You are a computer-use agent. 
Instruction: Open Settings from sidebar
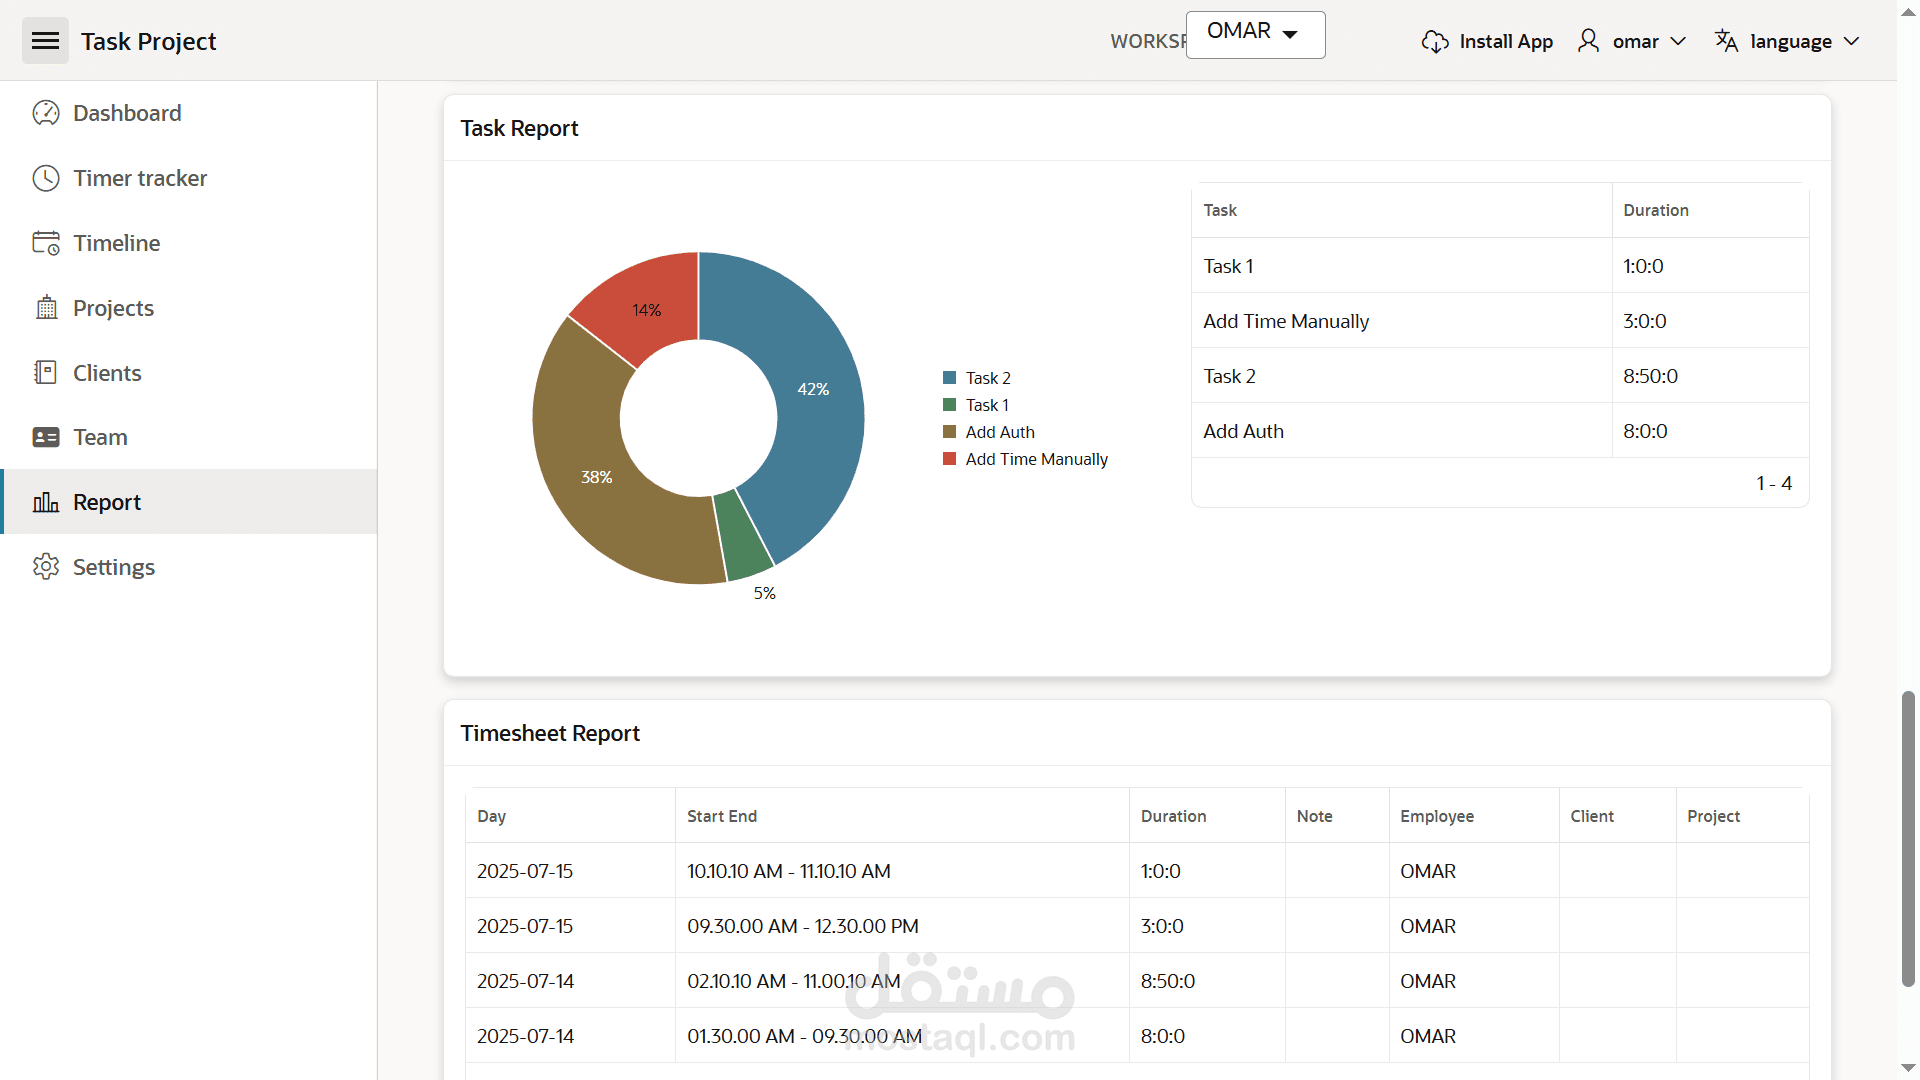coord(189,567)
